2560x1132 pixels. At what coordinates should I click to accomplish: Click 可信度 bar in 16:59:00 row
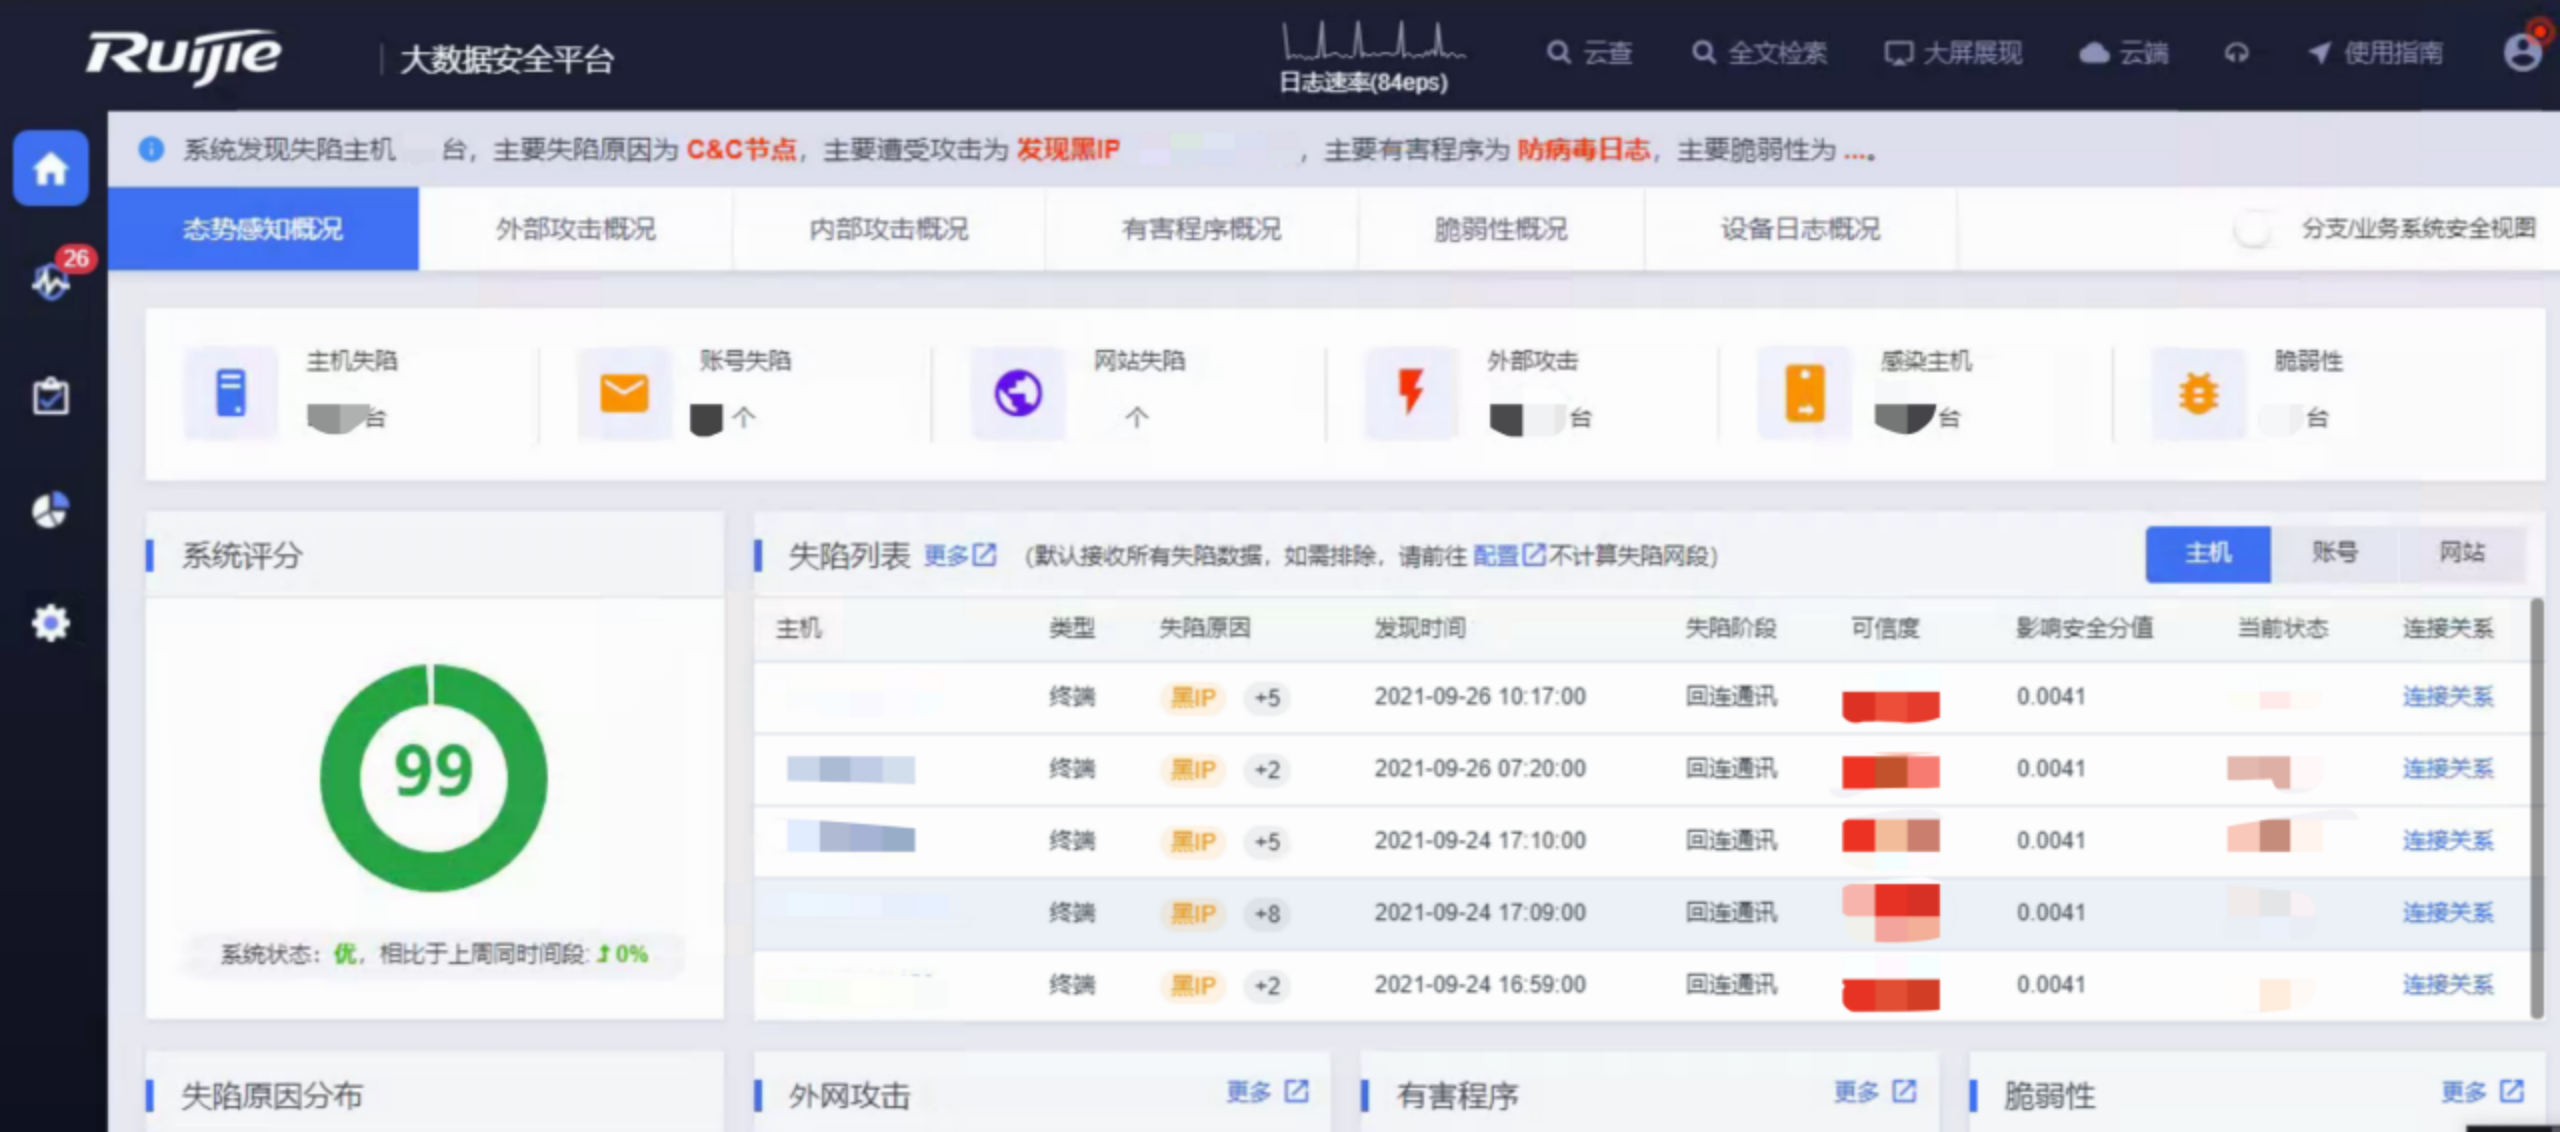tap(1891, 994)
